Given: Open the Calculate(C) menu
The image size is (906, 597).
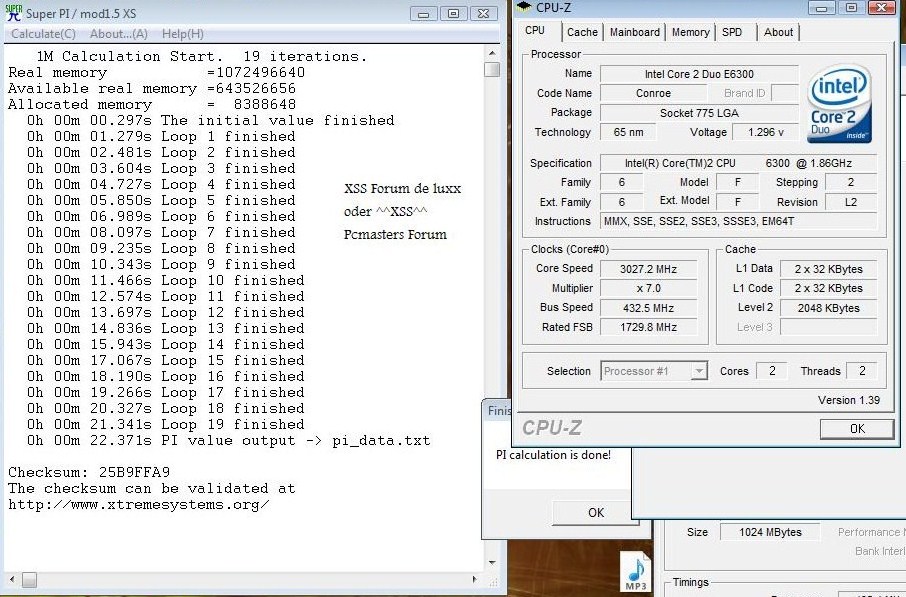Looking at the screenshot, I should point(43,34).
